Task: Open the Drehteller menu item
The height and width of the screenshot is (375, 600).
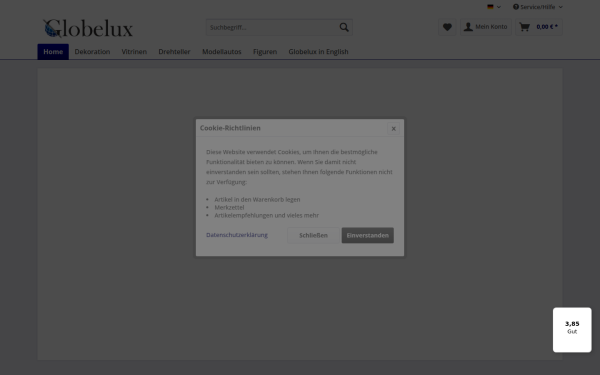Action: (x=174, y=52)
